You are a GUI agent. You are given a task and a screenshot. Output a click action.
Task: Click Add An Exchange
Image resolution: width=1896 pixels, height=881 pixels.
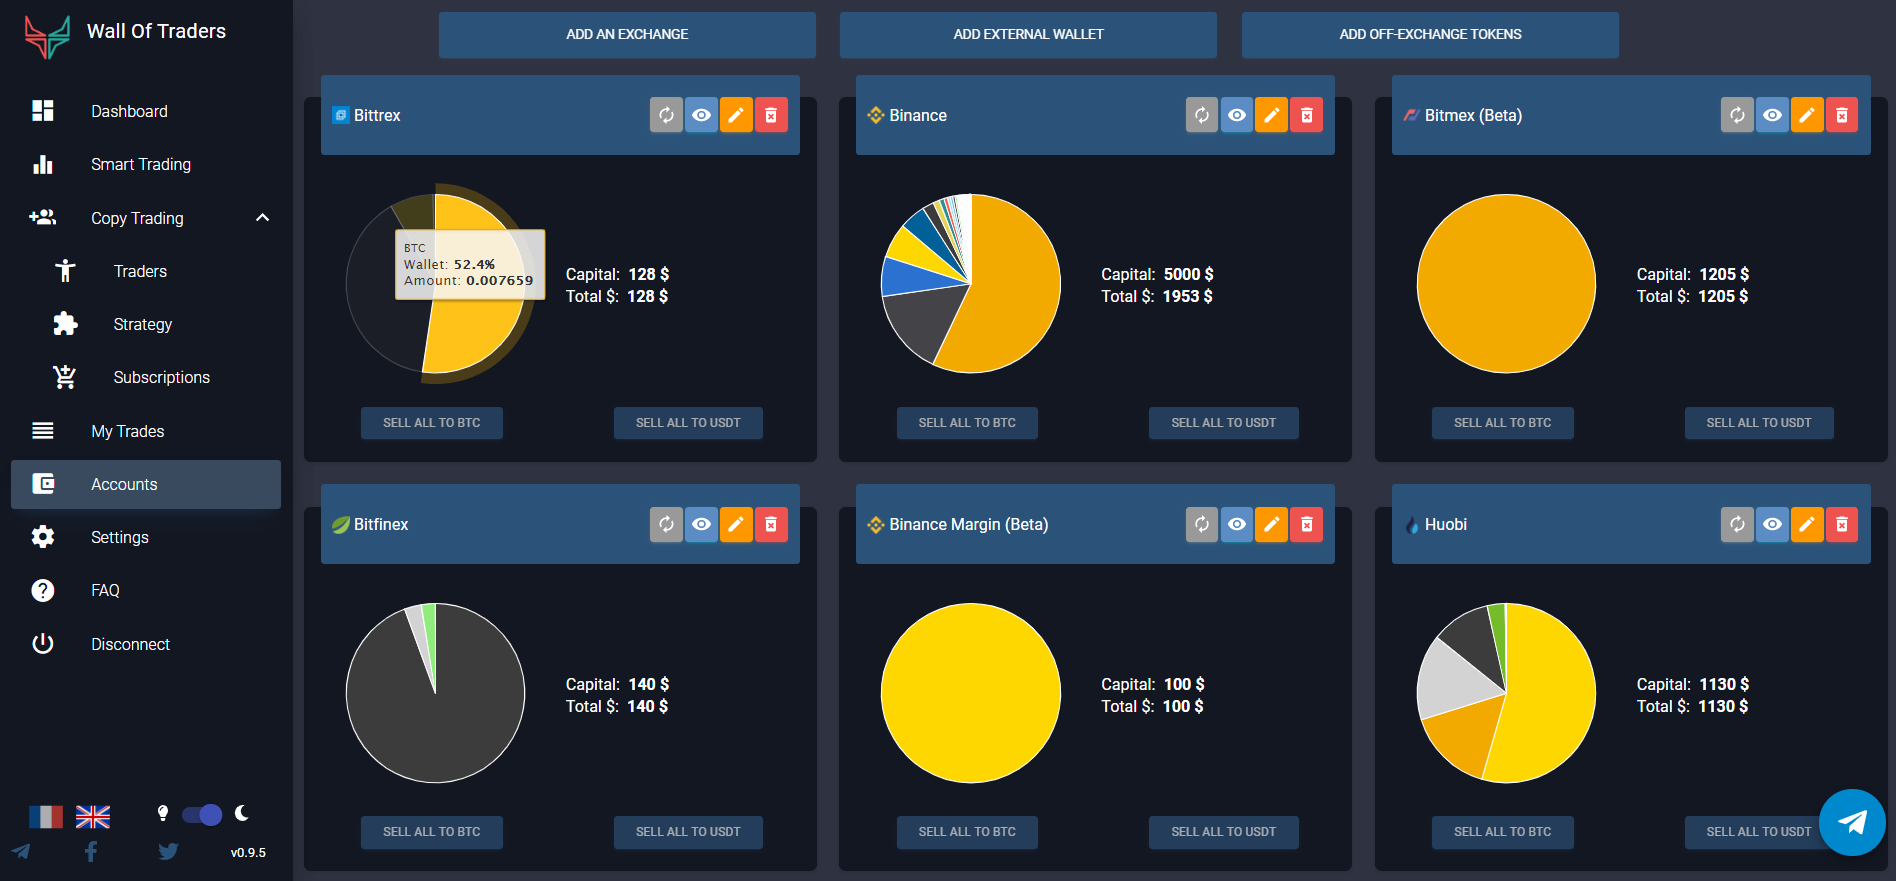coord(627,35)
